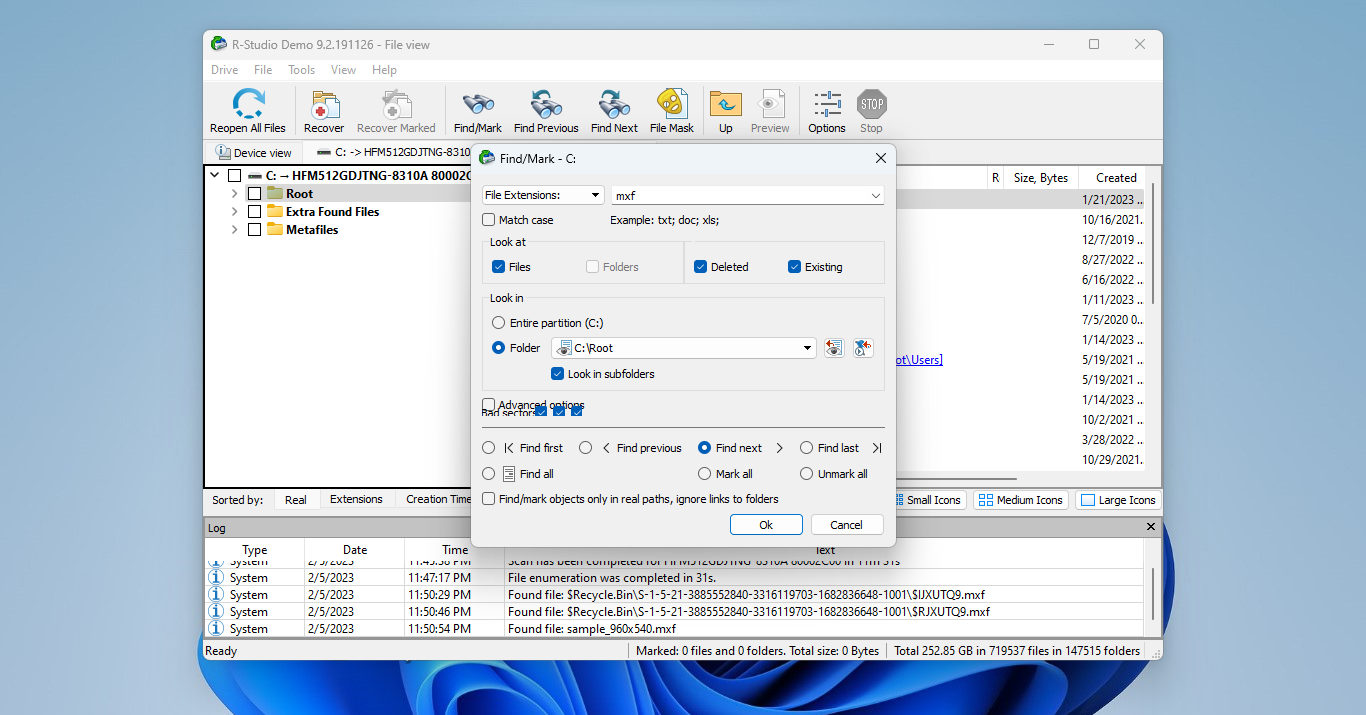The image size is (1366, 715).
Task: Click the file list vertical scrollbar
Action: pyautogui.click(x=1153, y=245)
